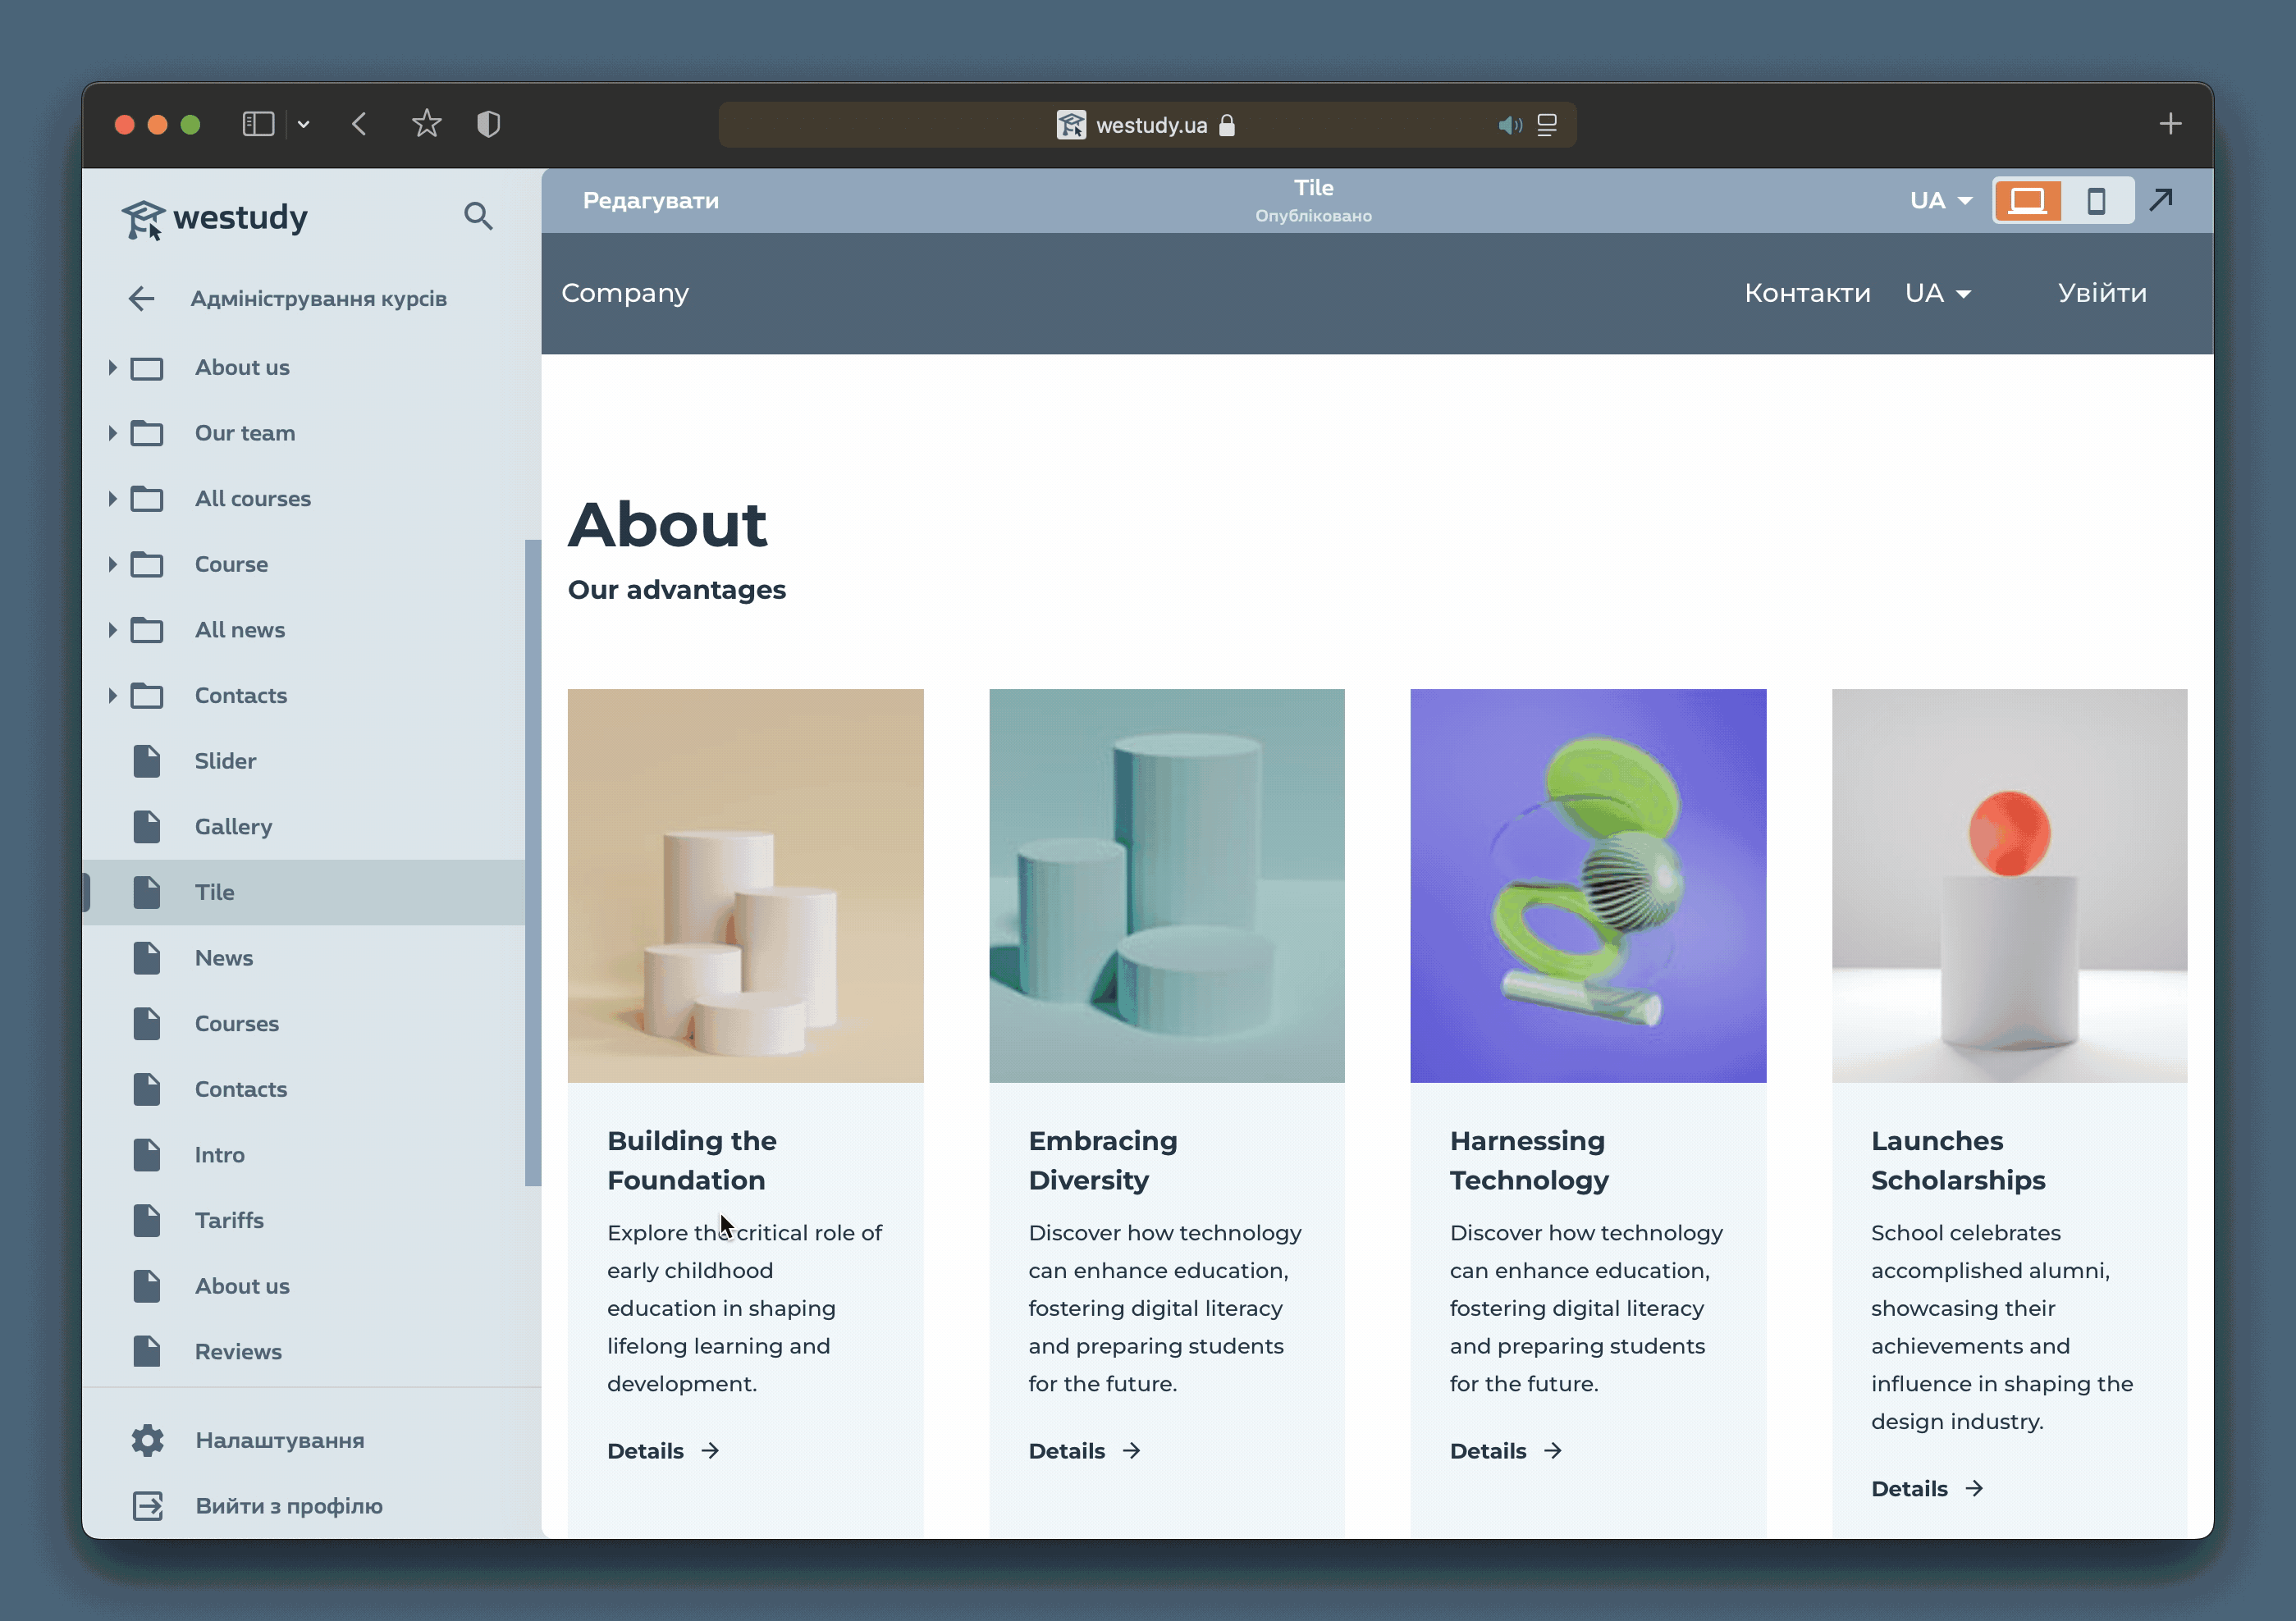
Task: Select About us page above Reviews
Action: tap(242, 1287)
